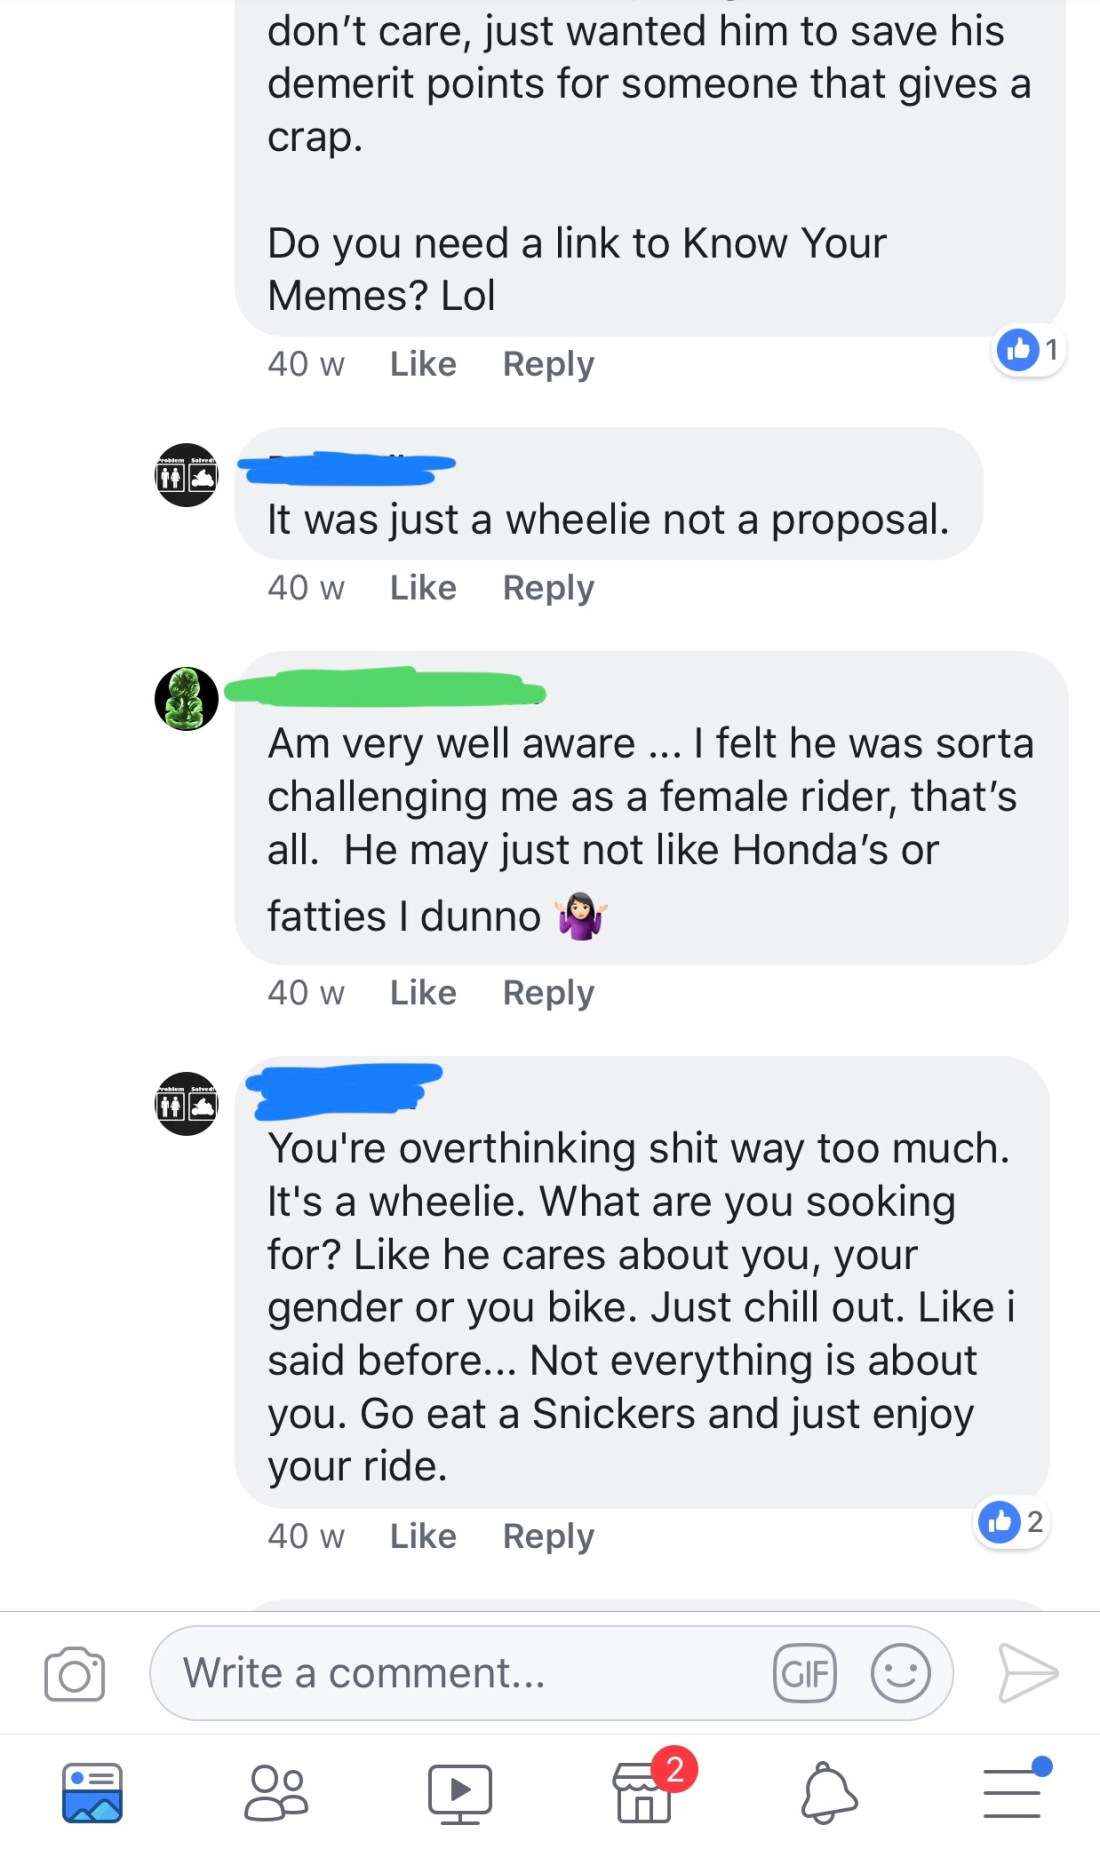Screen dimensions: 1100x1849
Task: Reply to the 'wheelie not a proposal' comment
Action: coord(548,588)
